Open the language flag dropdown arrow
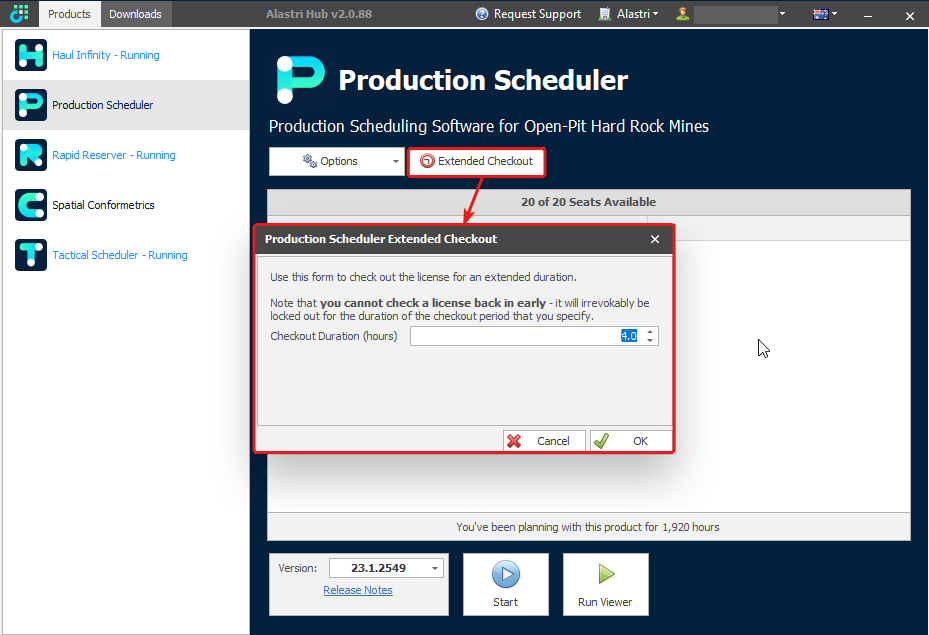This screenshot has height=635, width=929. pyautogui.click(x=834, y=14)
